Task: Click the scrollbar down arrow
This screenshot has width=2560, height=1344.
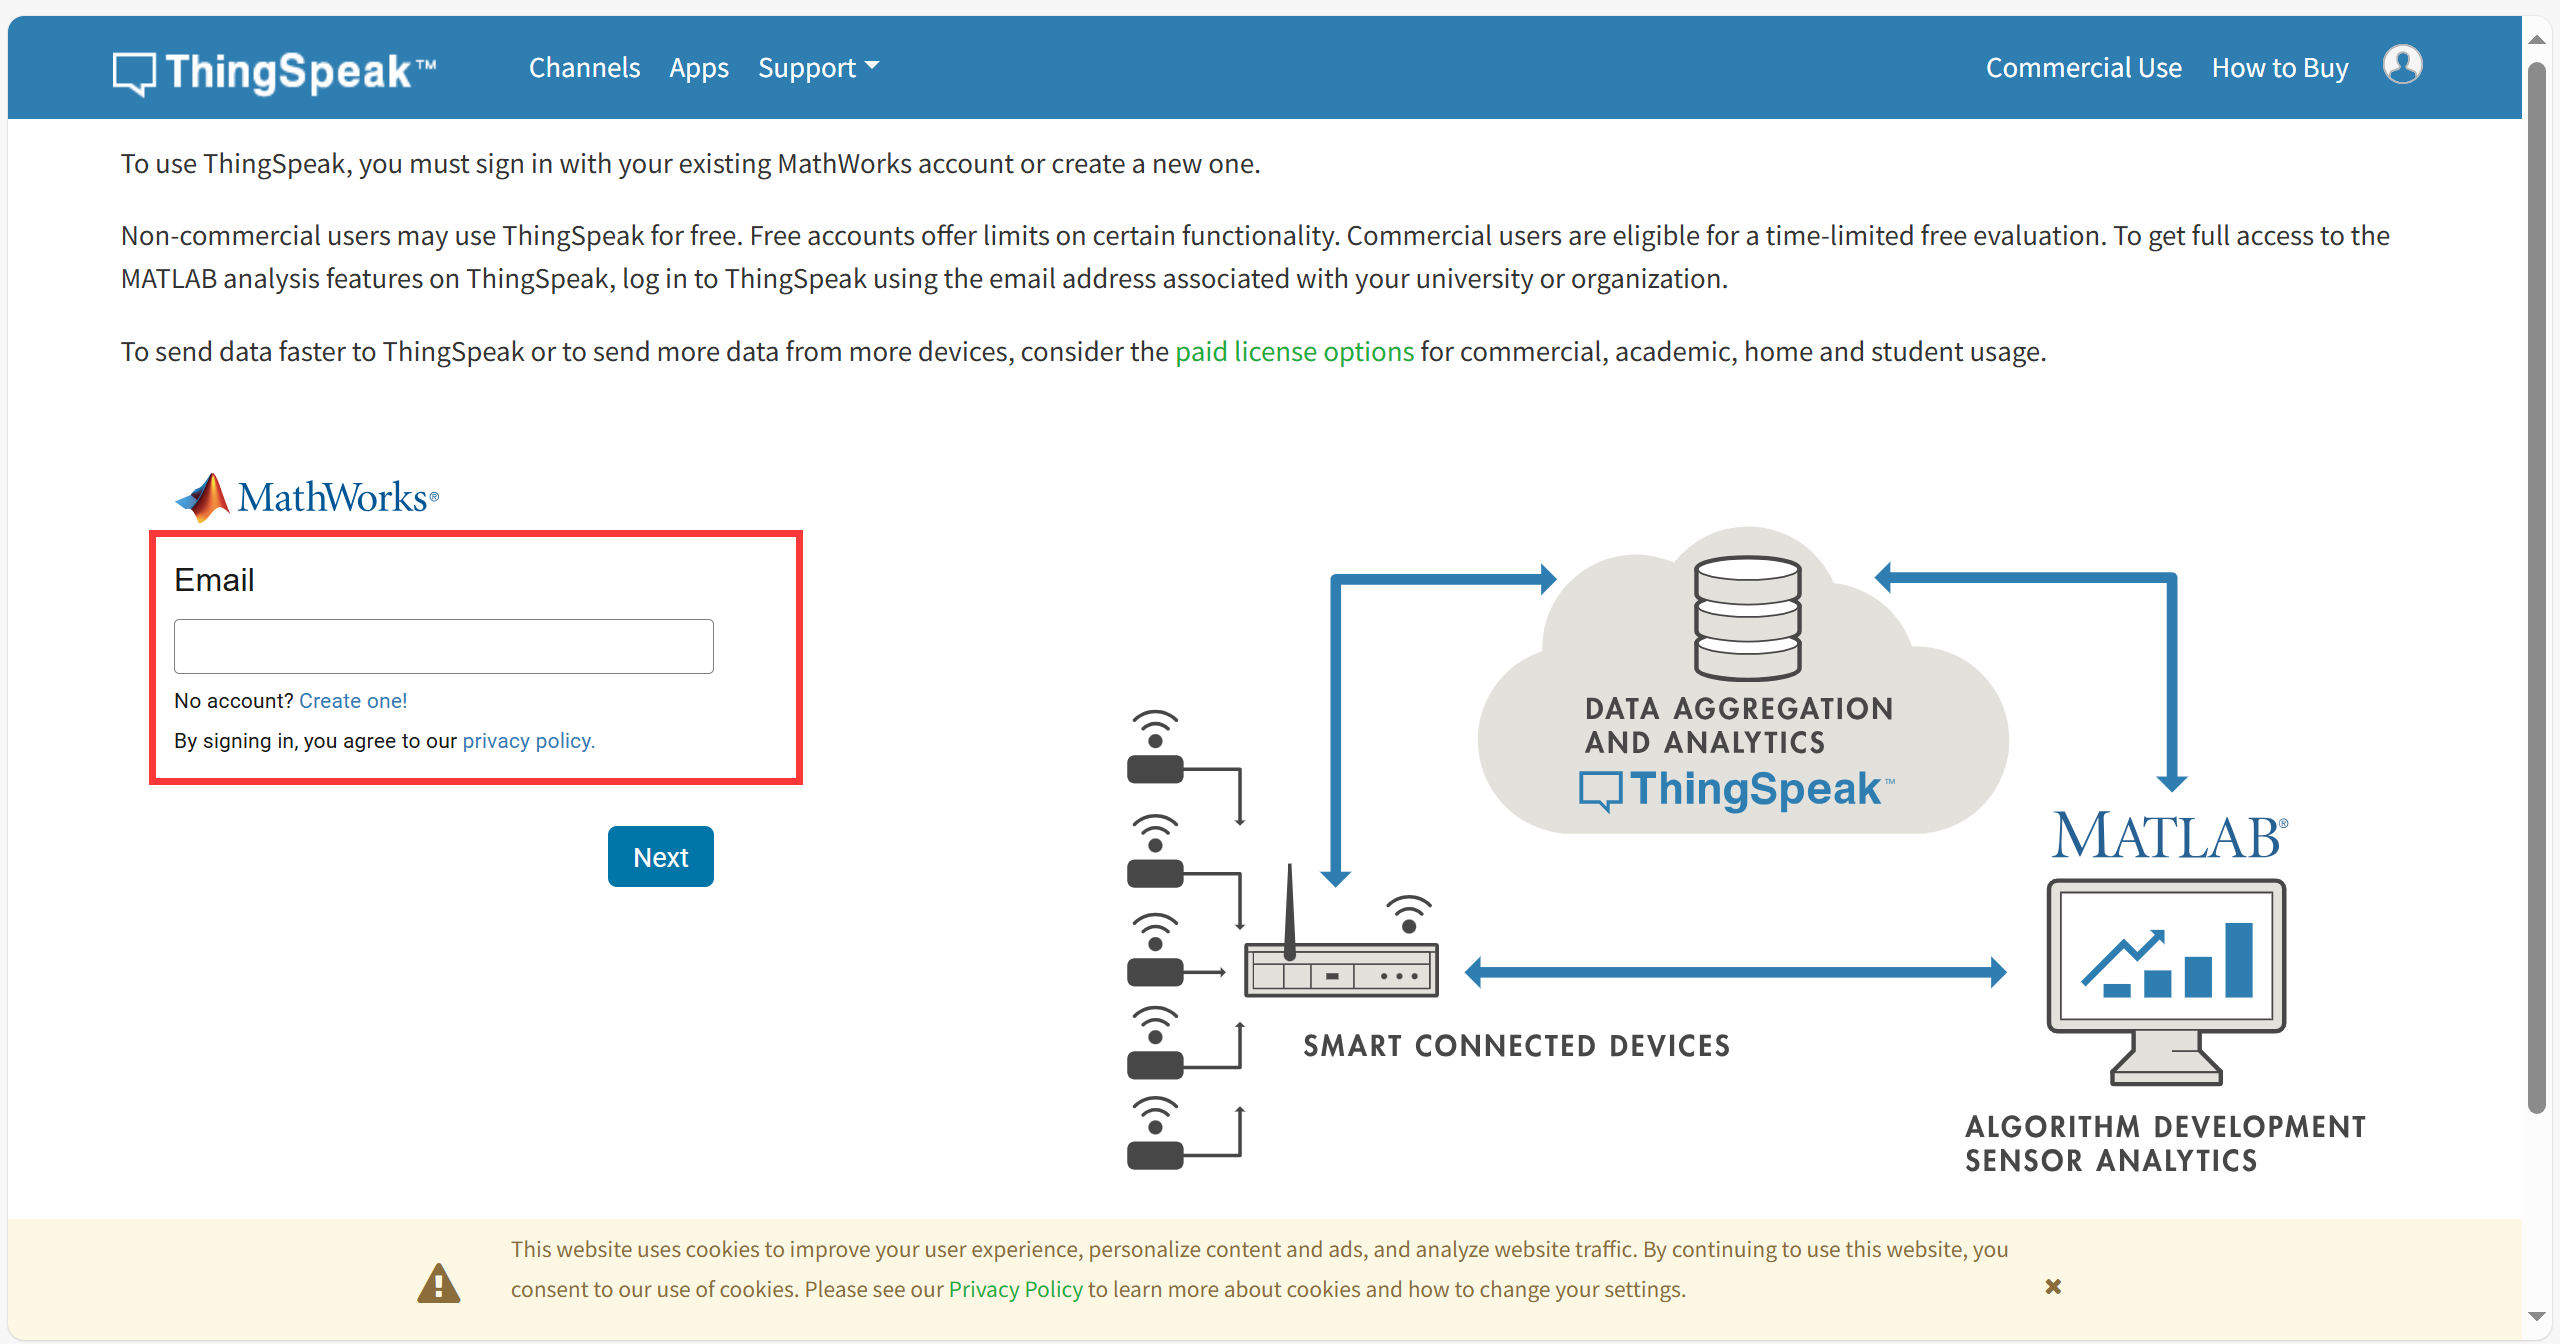Action: pos(2536,1316)
